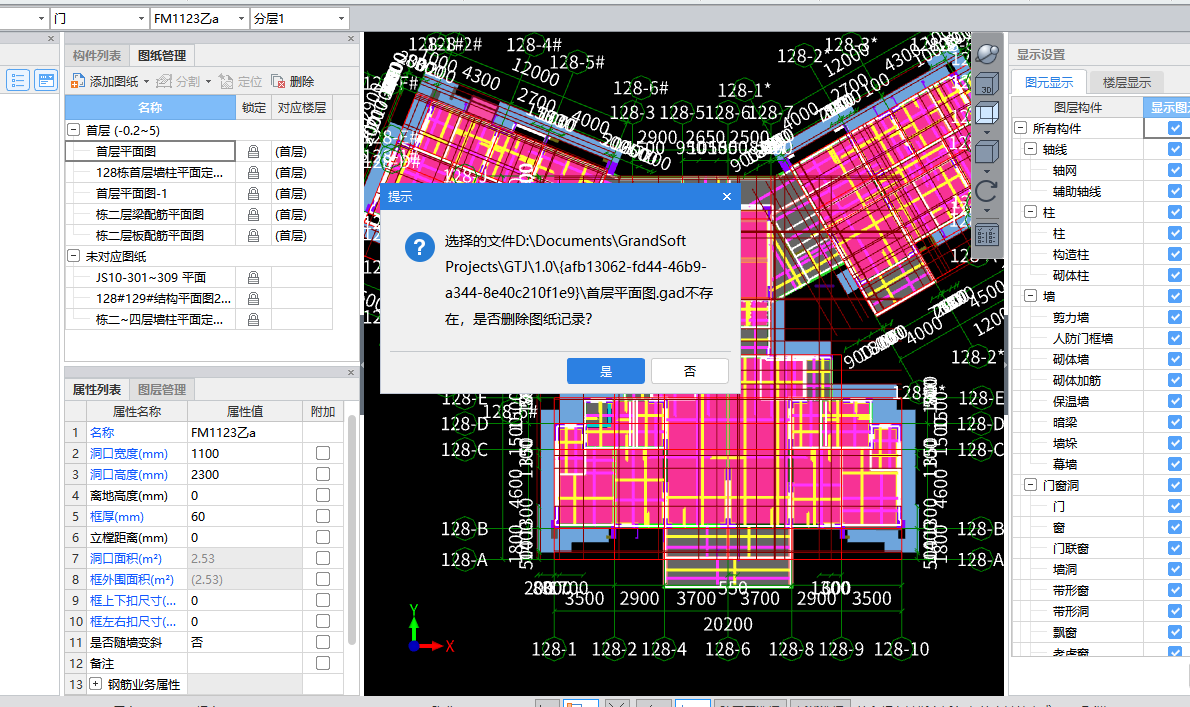1190x707 pixels.
Task: Switch to 图纸管理 tab
Action: [x=162, y=55]
